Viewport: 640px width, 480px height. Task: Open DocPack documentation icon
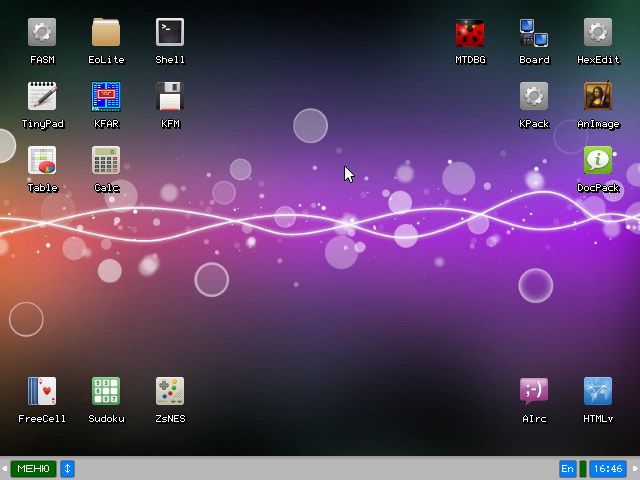(x=598, y=161)
